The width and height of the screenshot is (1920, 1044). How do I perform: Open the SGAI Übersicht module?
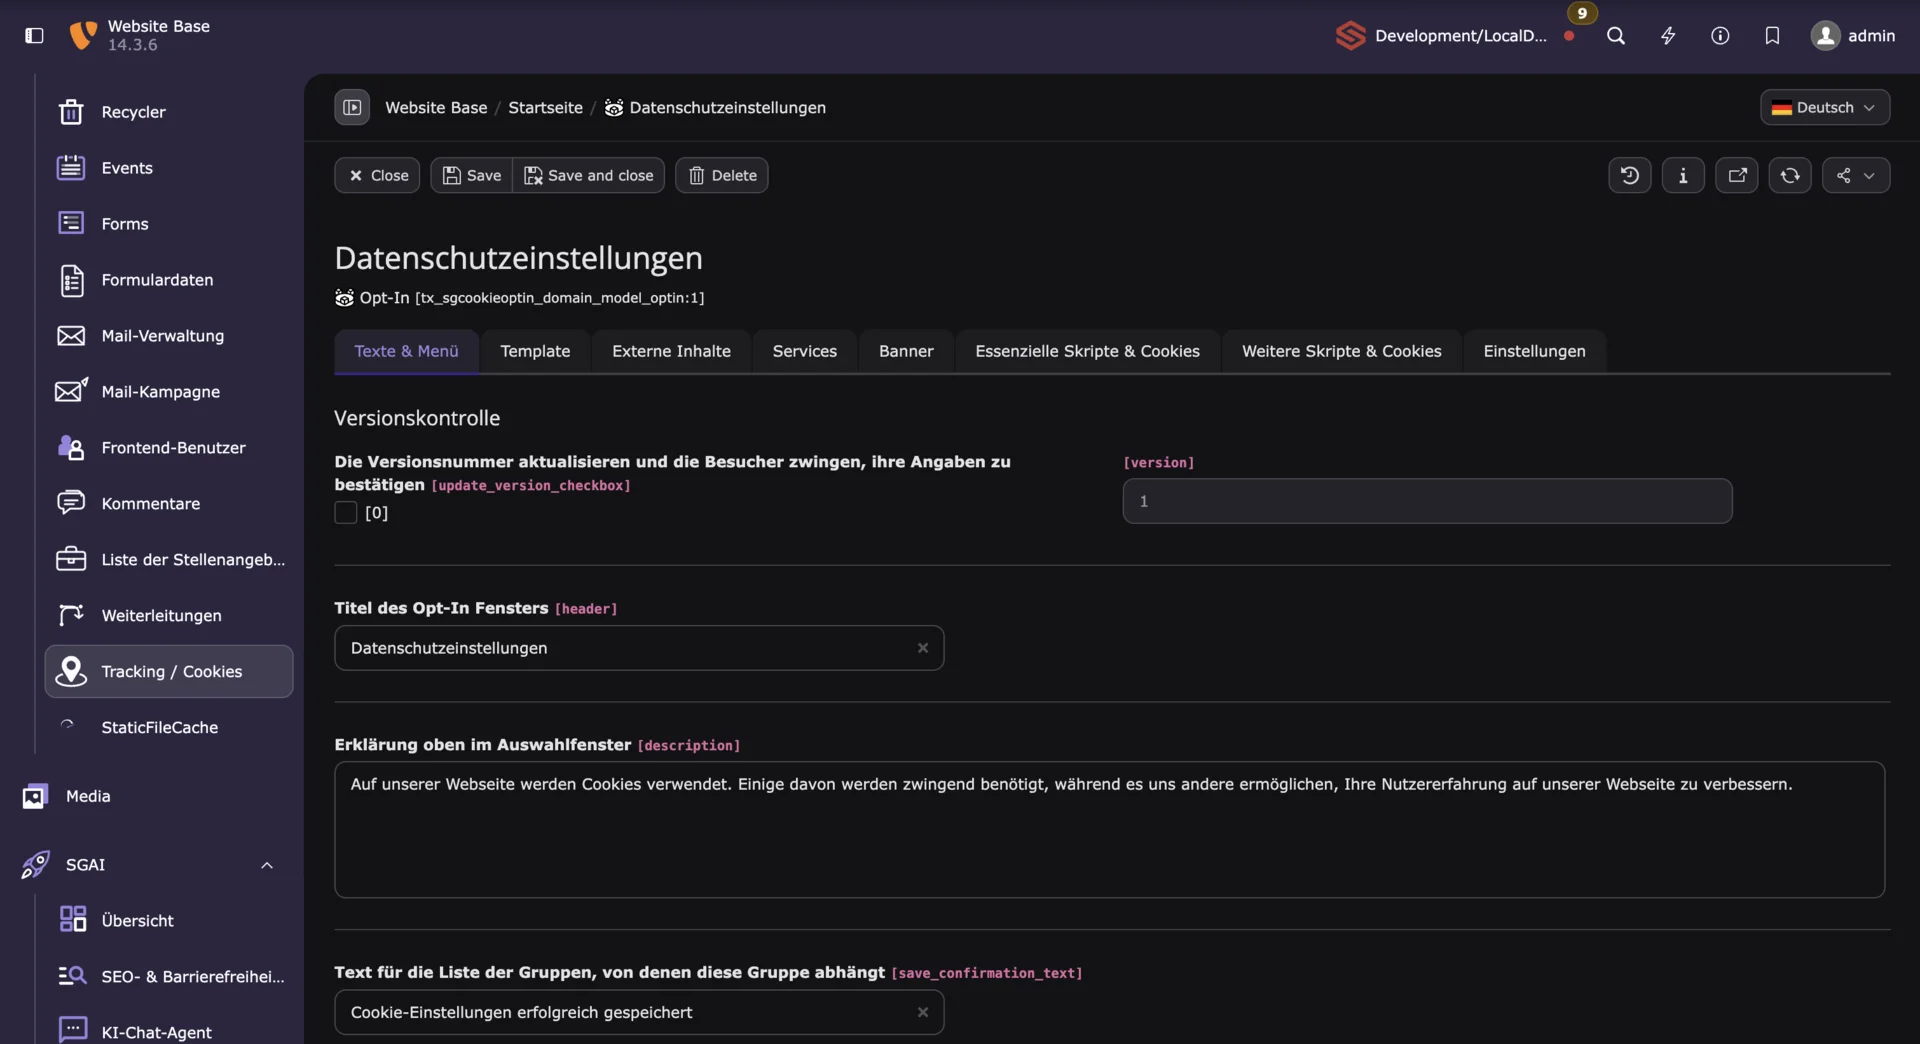pos(168,921)
